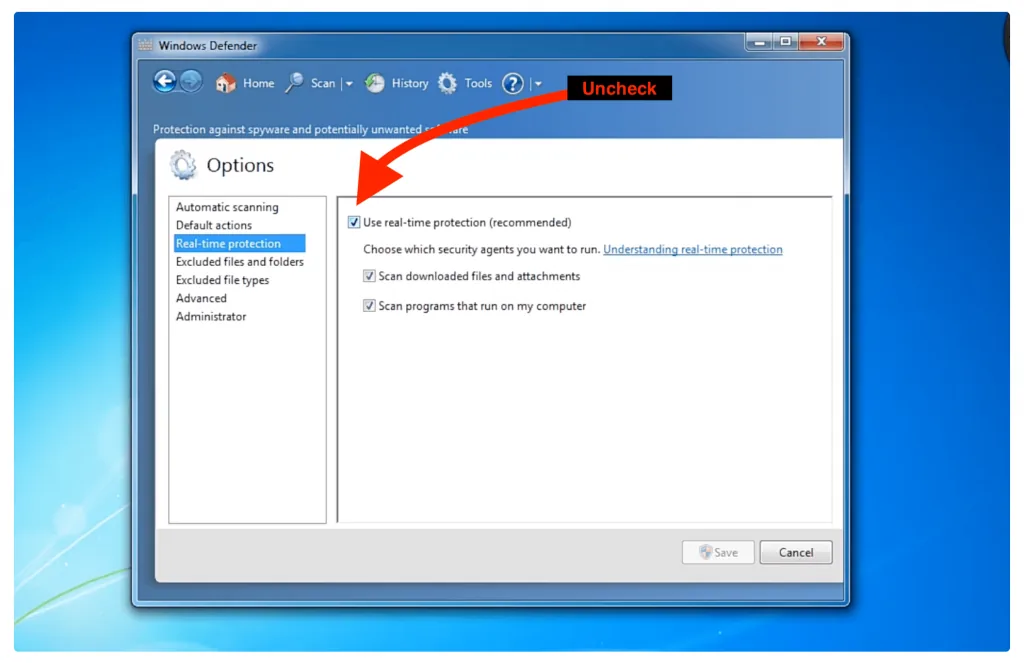The width and height of the screenshot is (1024, 663).
Task: Select Advanced in options list
Action: (x=201, y=299)
